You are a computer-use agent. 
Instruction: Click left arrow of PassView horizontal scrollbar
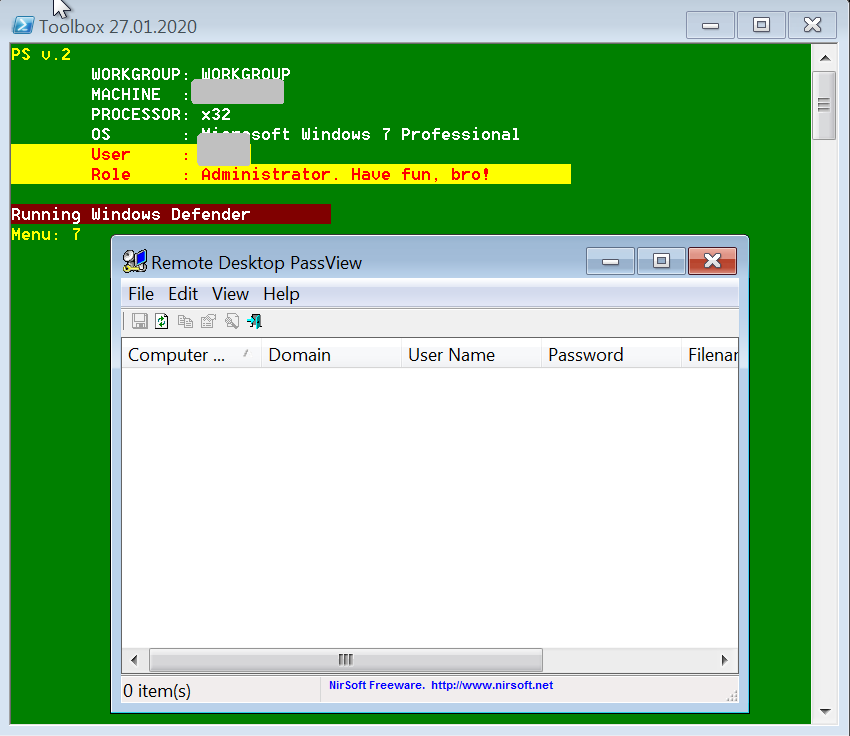tap(134, 660)
